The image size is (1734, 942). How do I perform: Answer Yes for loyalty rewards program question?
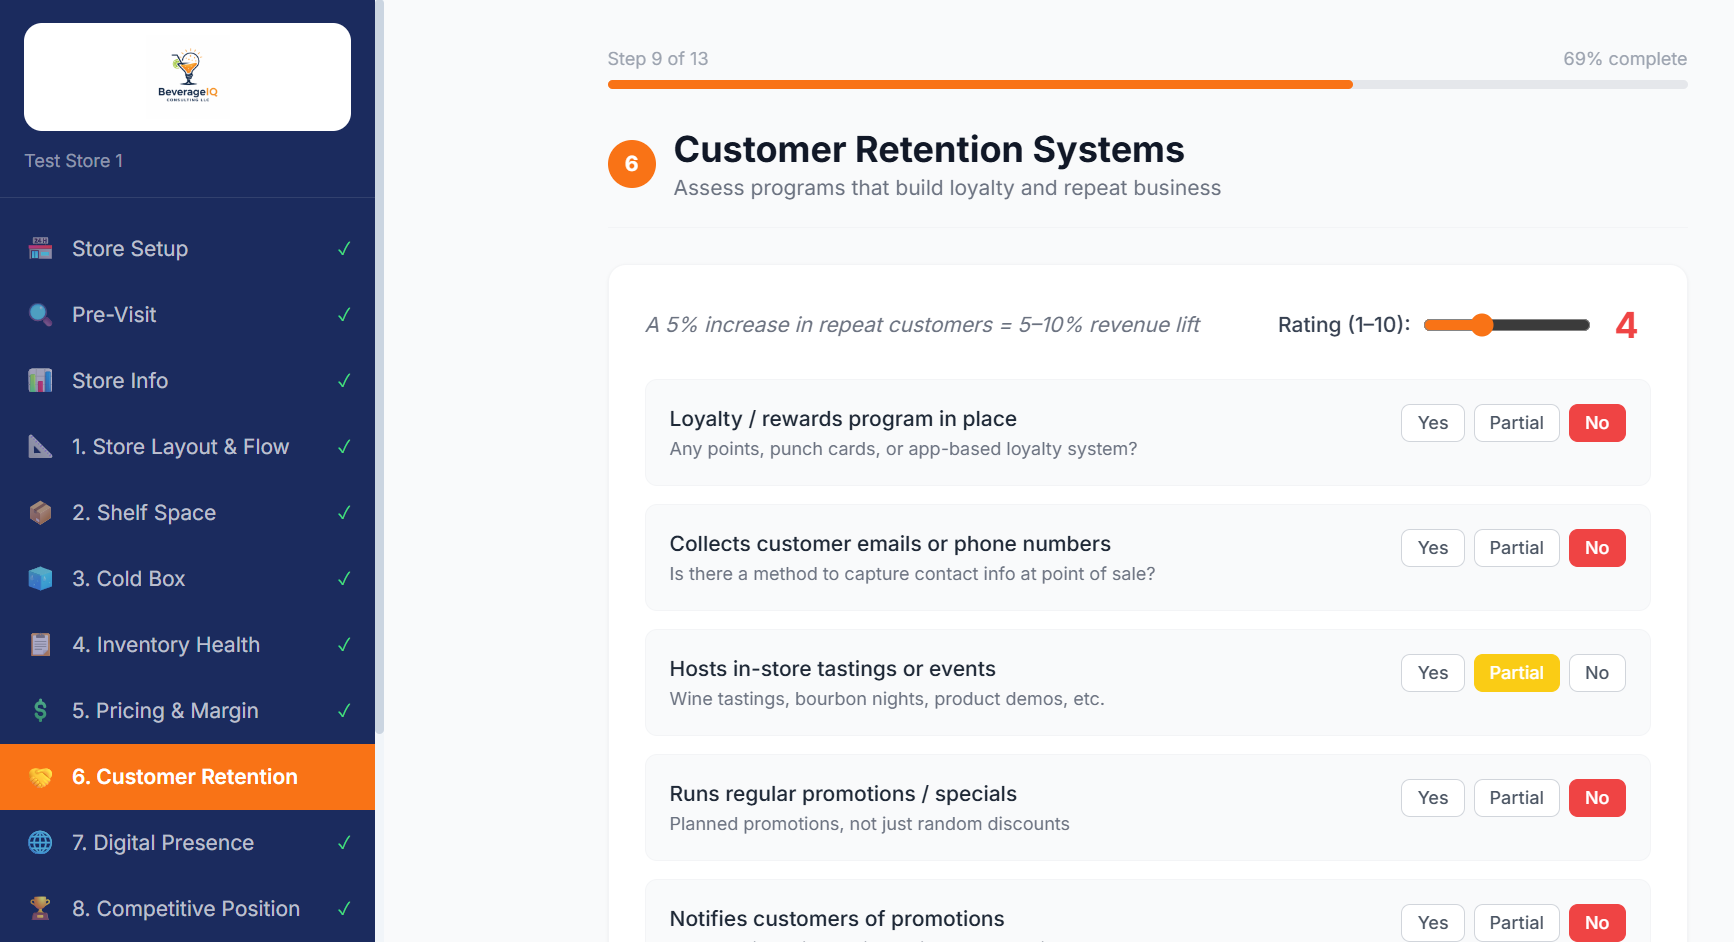point(1432,422)
